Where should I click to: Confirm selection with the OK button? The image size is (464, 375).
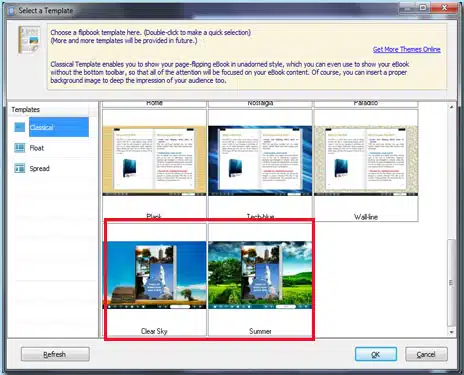pos(376,354)
